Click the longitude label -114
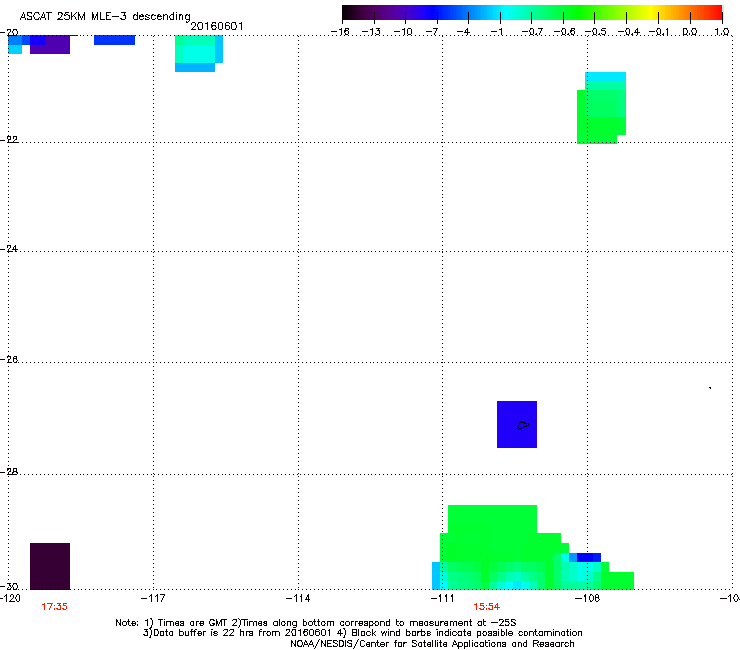740x650 pixels. click(x=298, y=599)
